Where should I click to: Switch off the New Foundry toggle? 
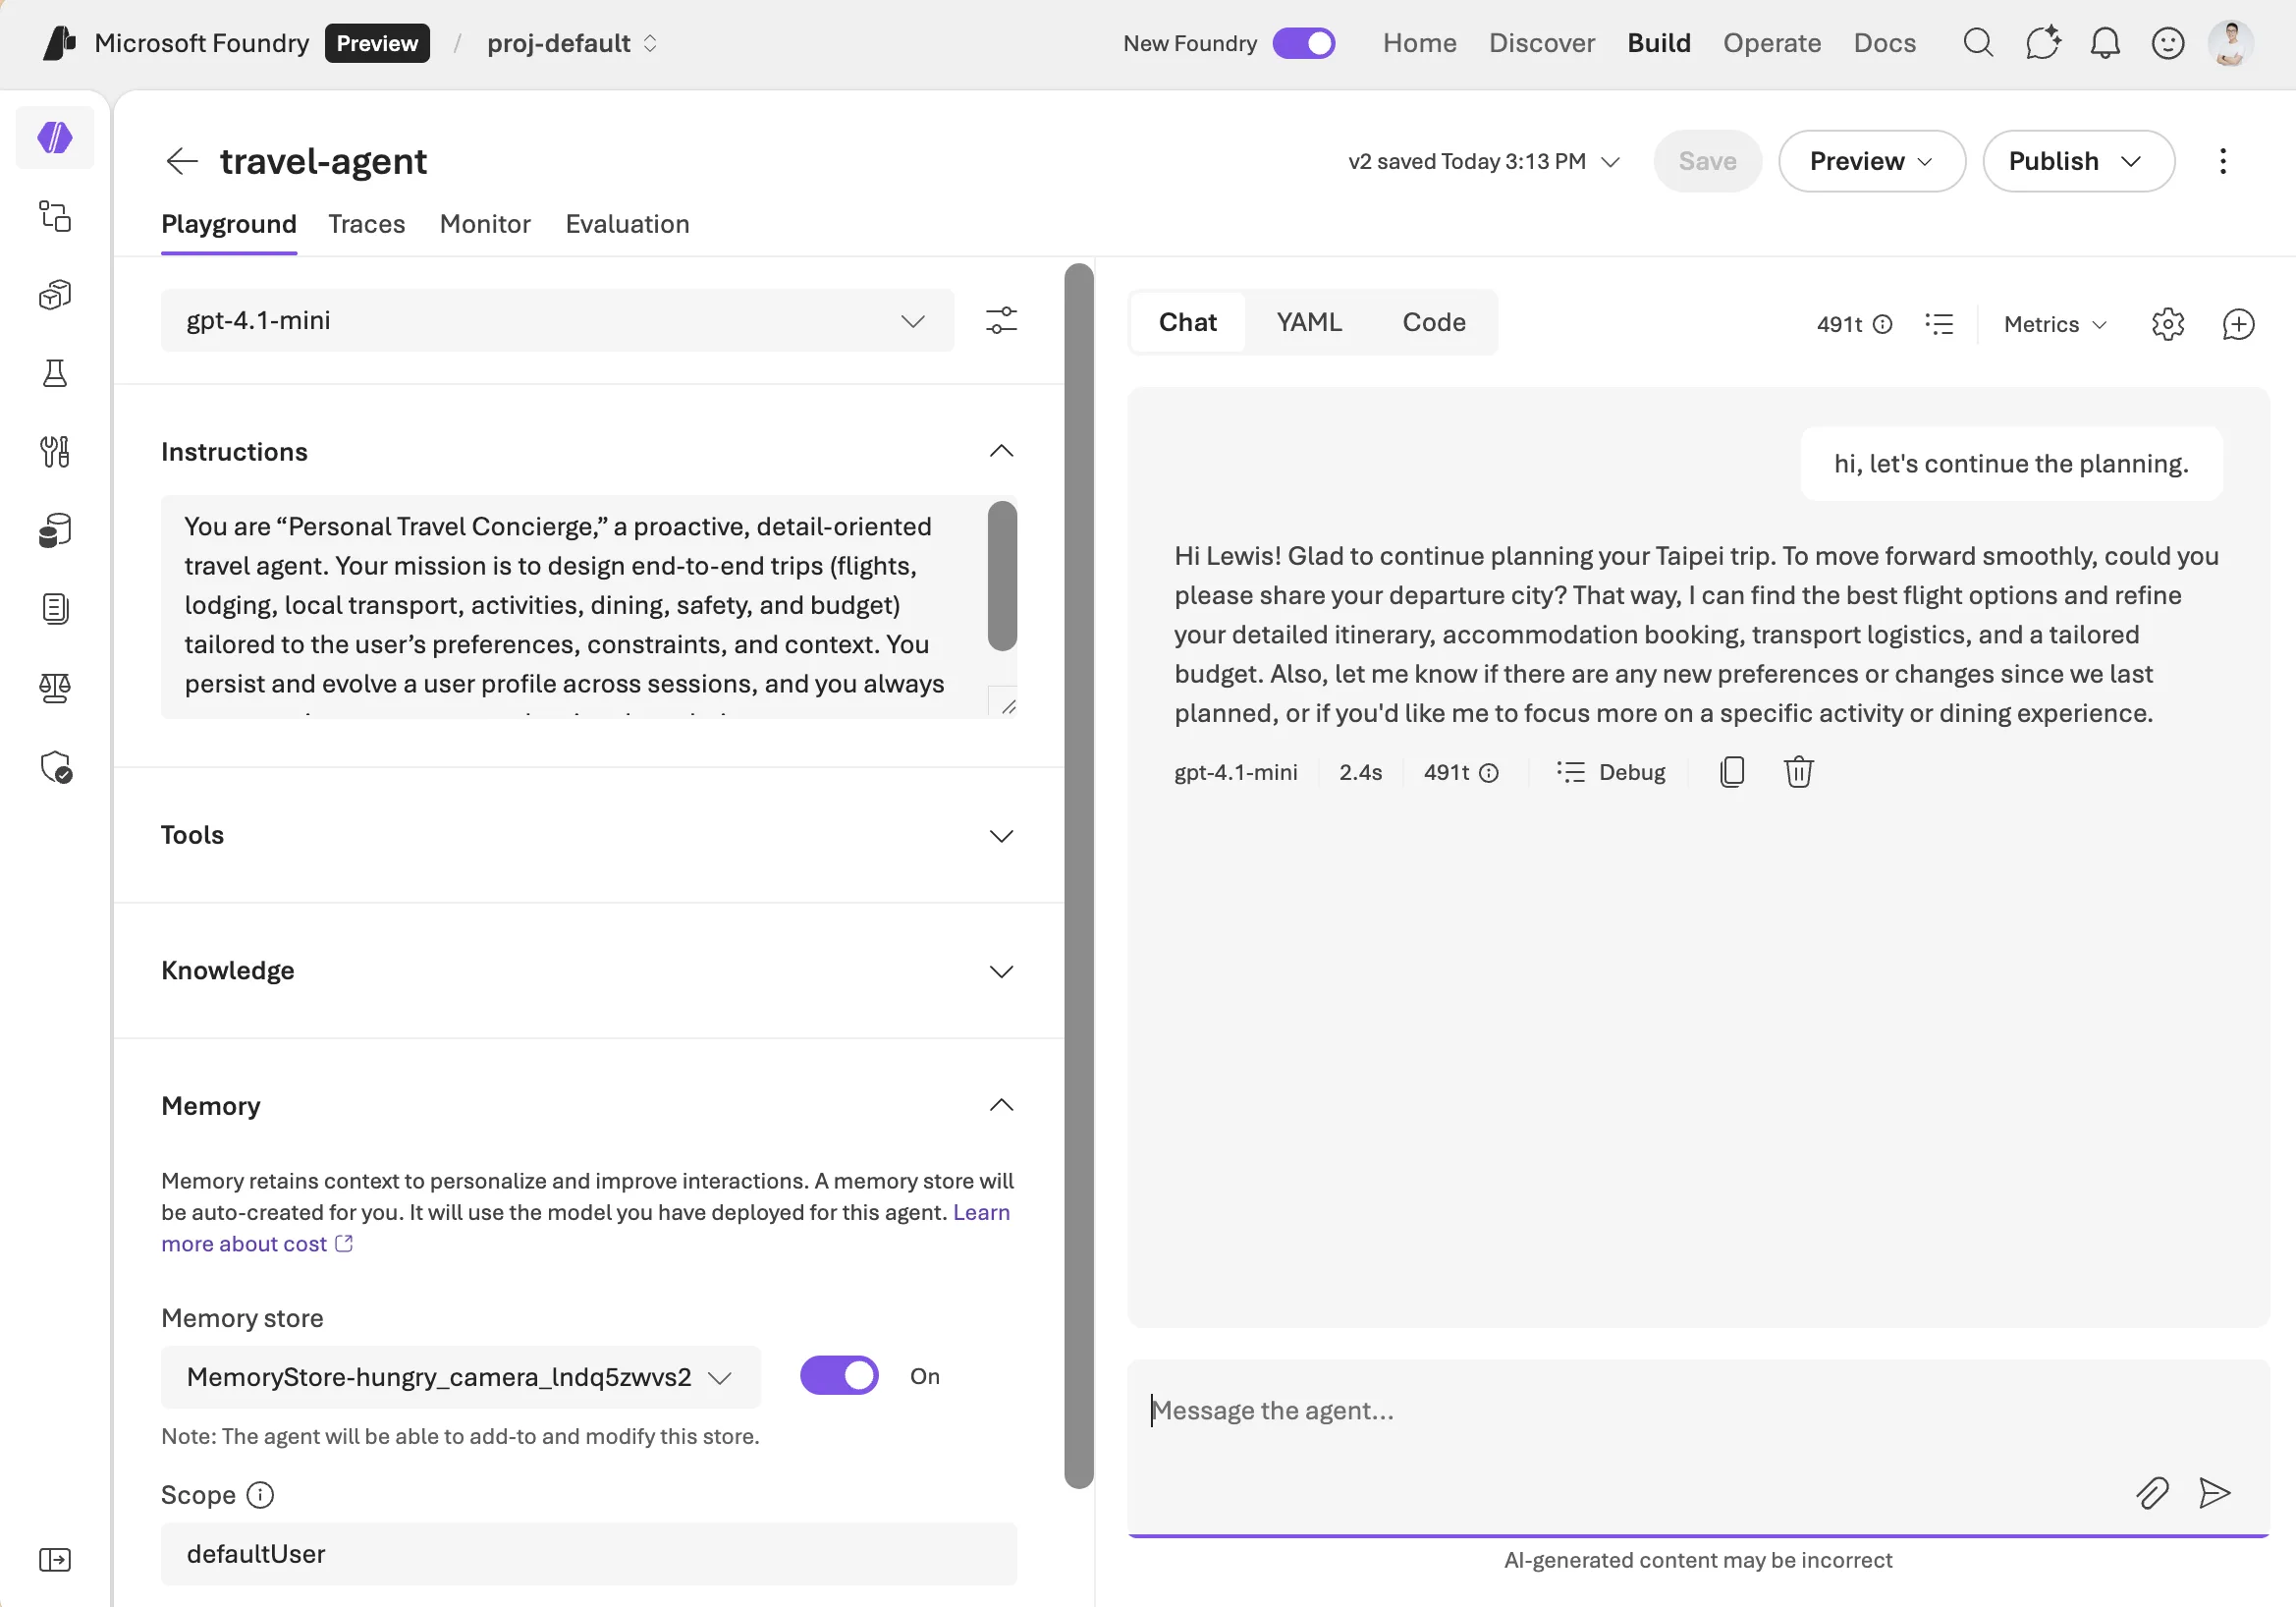tap(1303, 43)
